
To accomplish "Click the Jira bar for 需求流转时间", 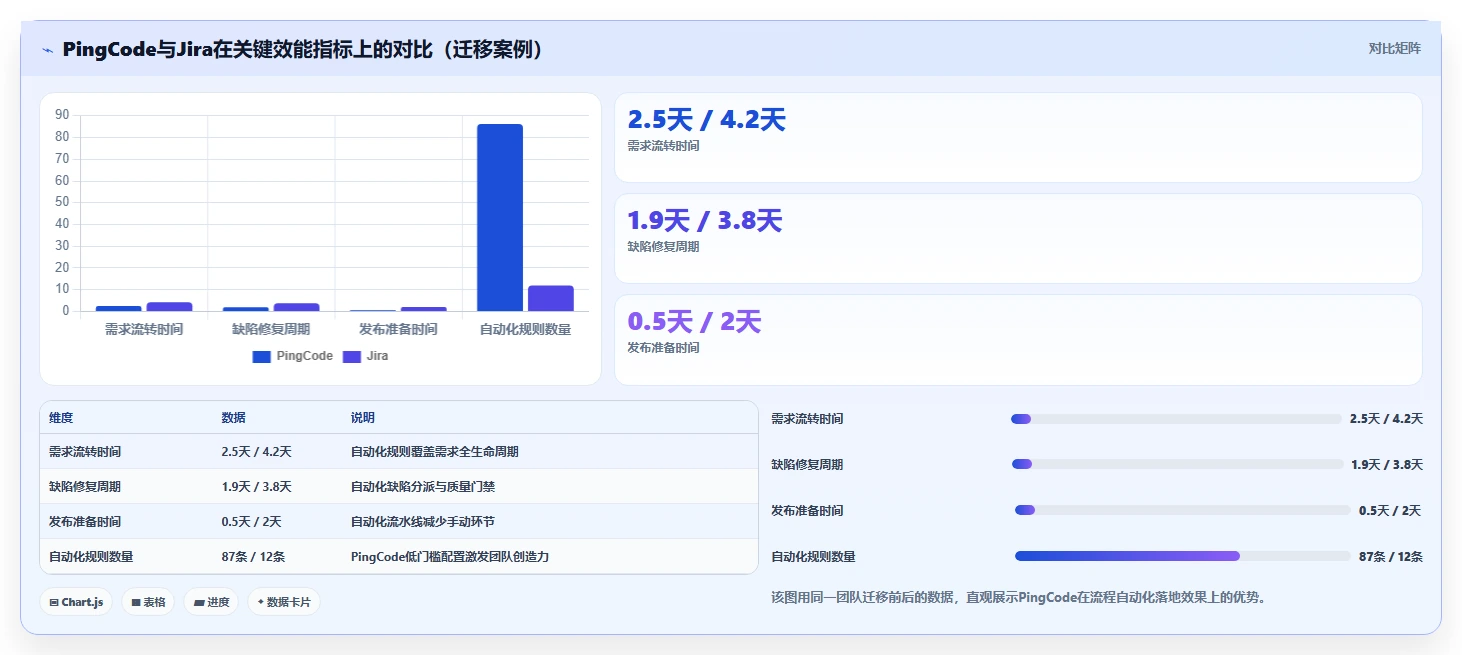I will (x=169, y=307).
